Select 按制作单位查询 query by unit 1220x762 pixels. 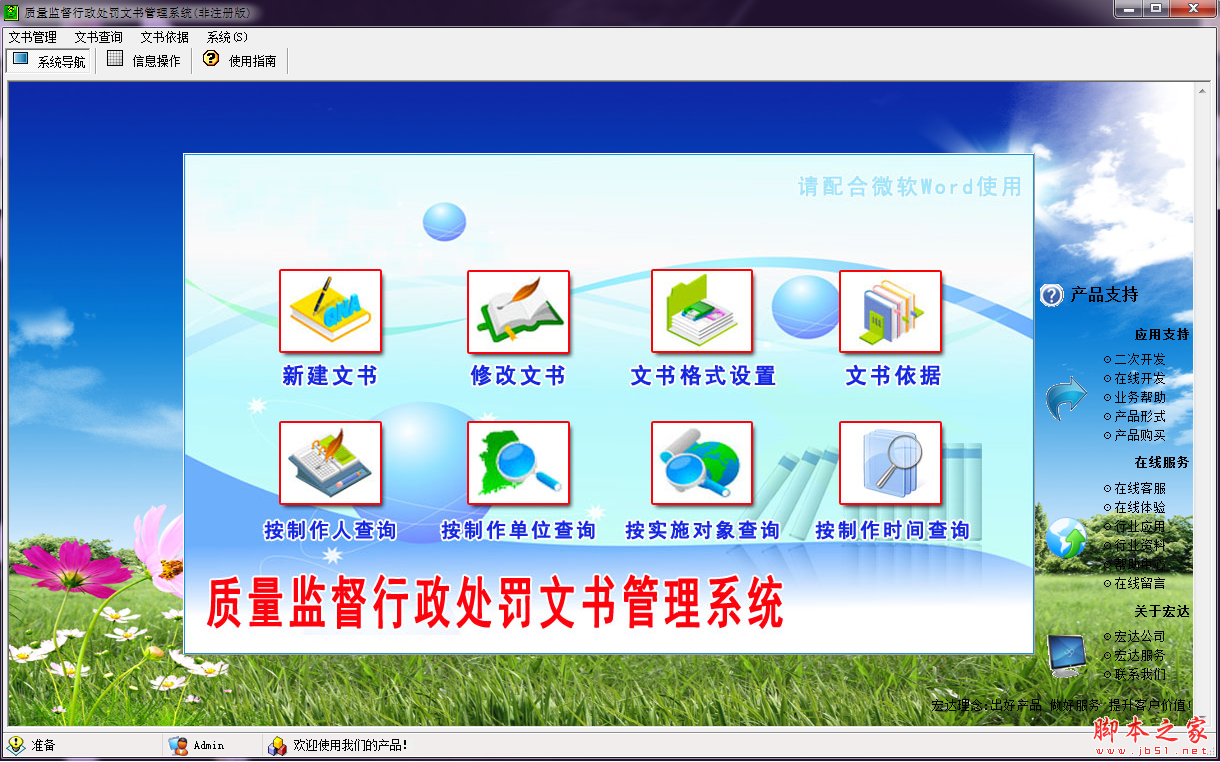[x=518, y=463]
